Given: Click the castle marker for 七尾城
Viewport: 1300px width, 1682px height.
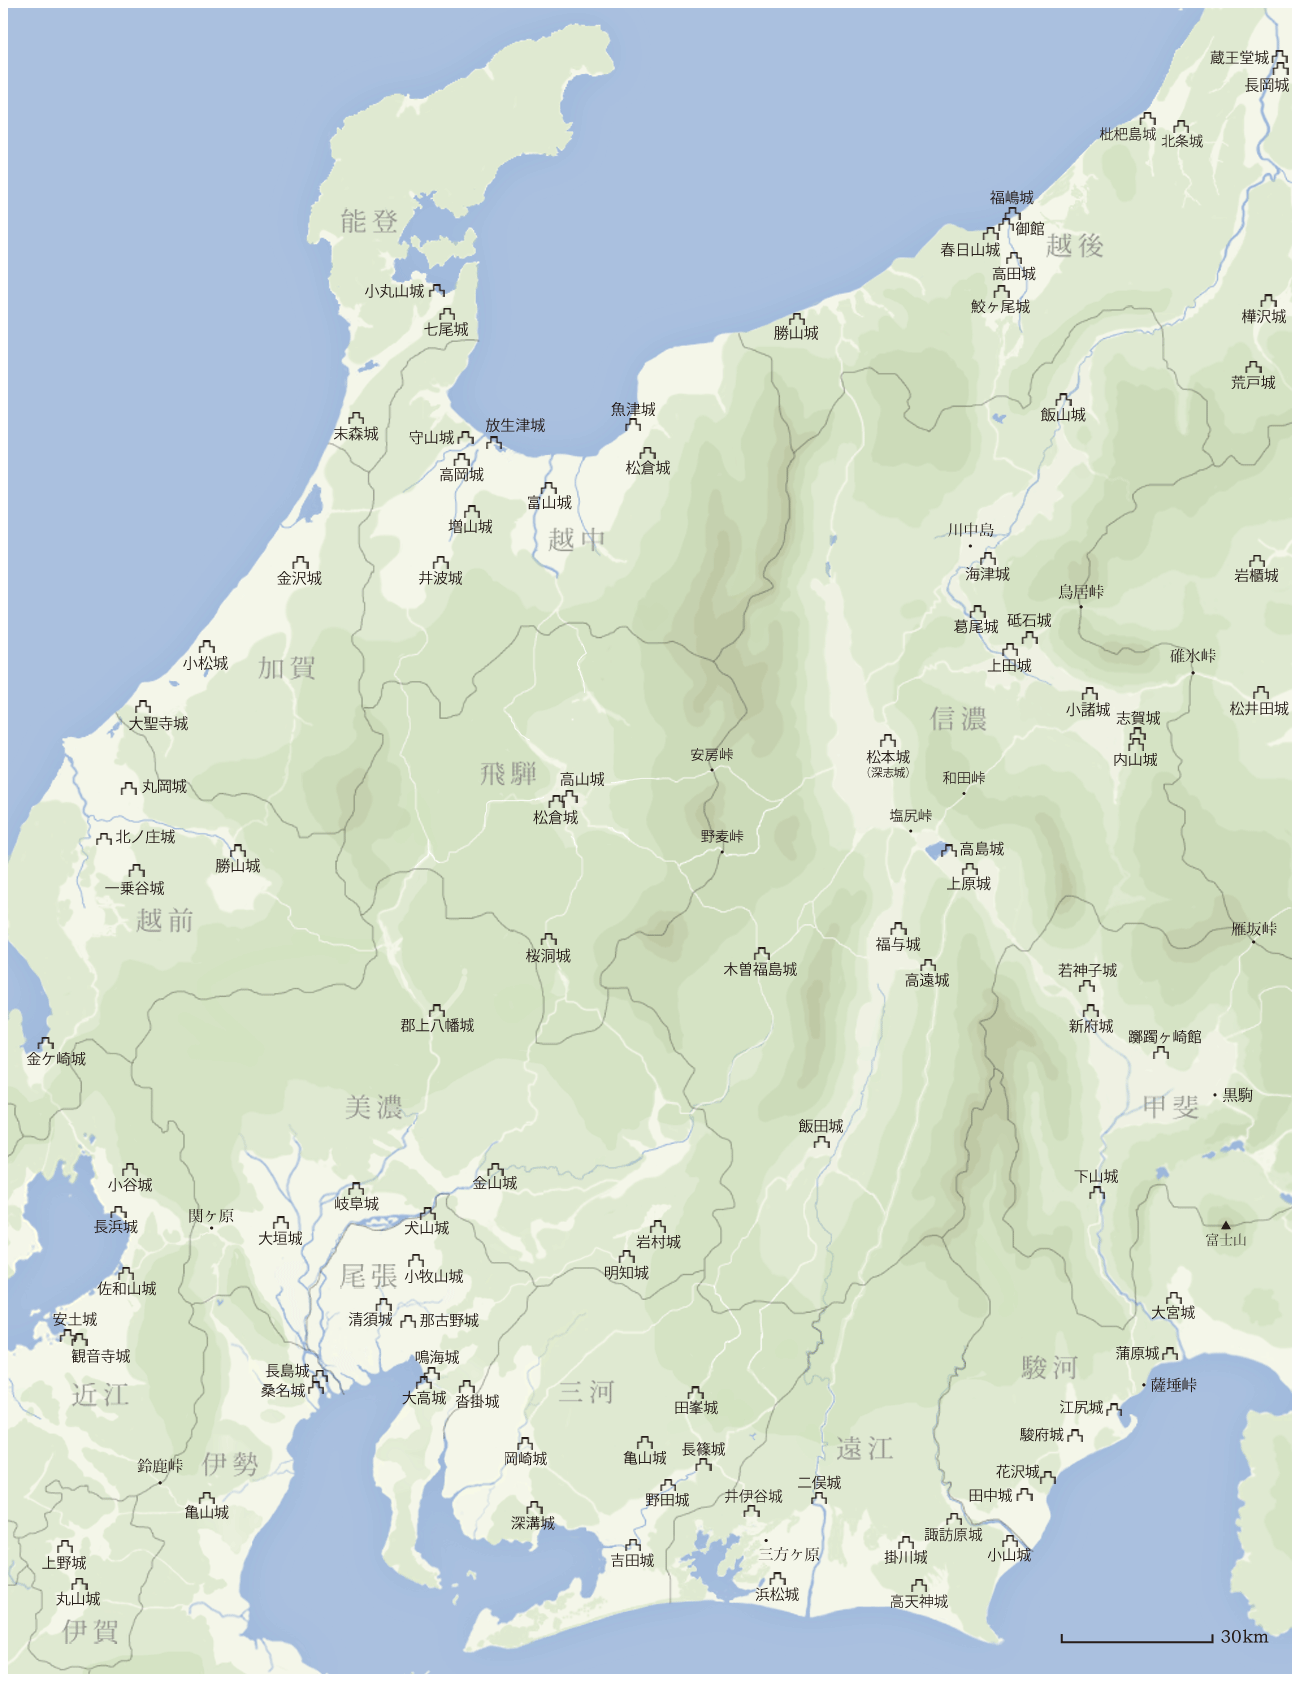Looking at the screenshot, I should [447, 314].
